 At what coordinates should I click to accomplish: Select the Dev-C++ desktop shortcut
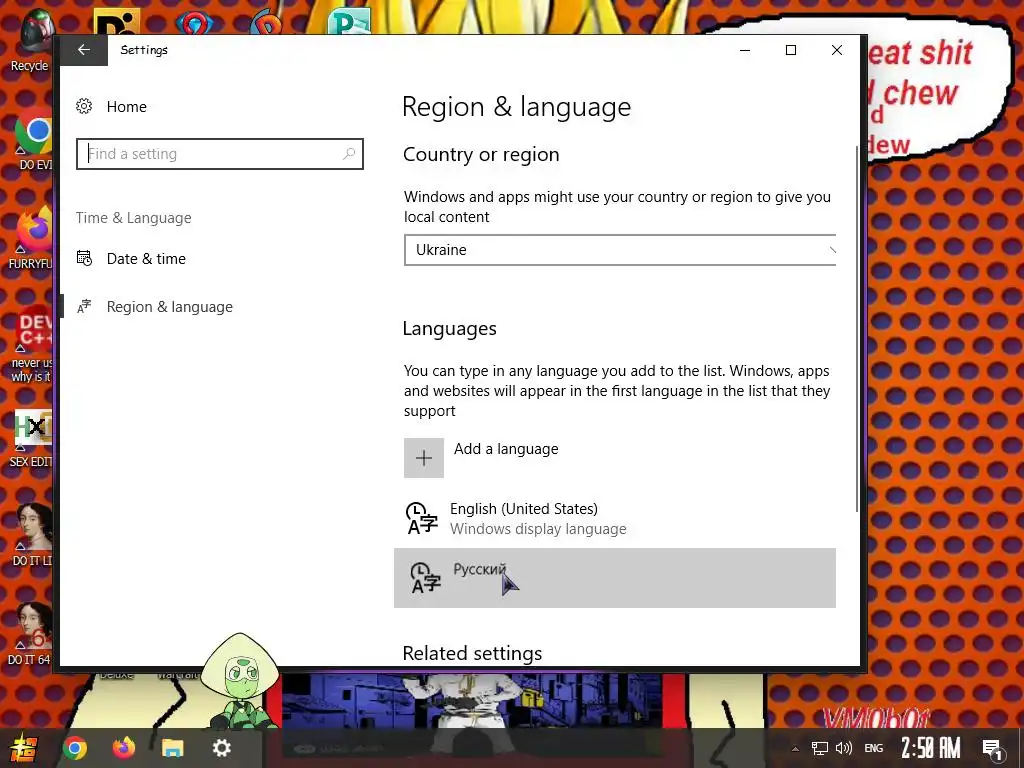[32, 344]
